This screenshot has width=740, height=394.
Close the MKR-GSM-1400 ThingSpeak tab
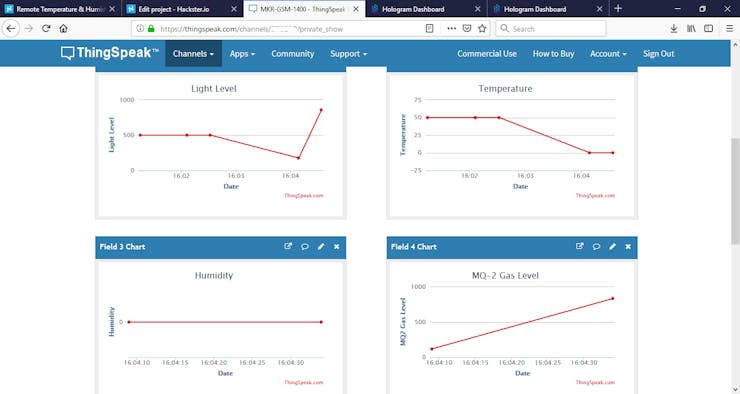[356, 8]
